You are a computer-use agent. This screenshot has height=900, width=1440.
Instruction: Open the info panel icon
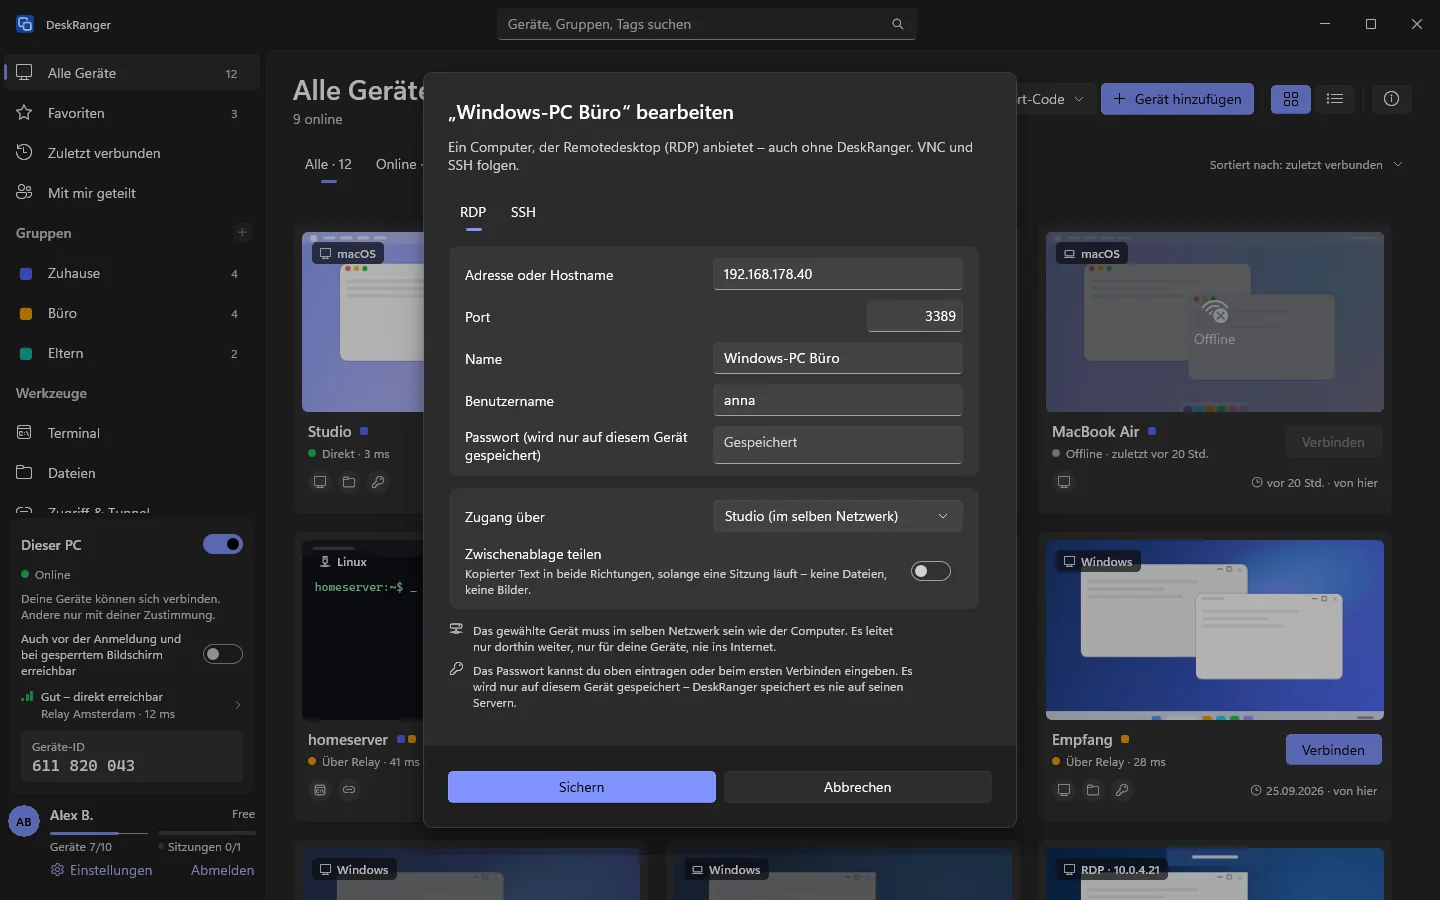tap(1391, 99)
